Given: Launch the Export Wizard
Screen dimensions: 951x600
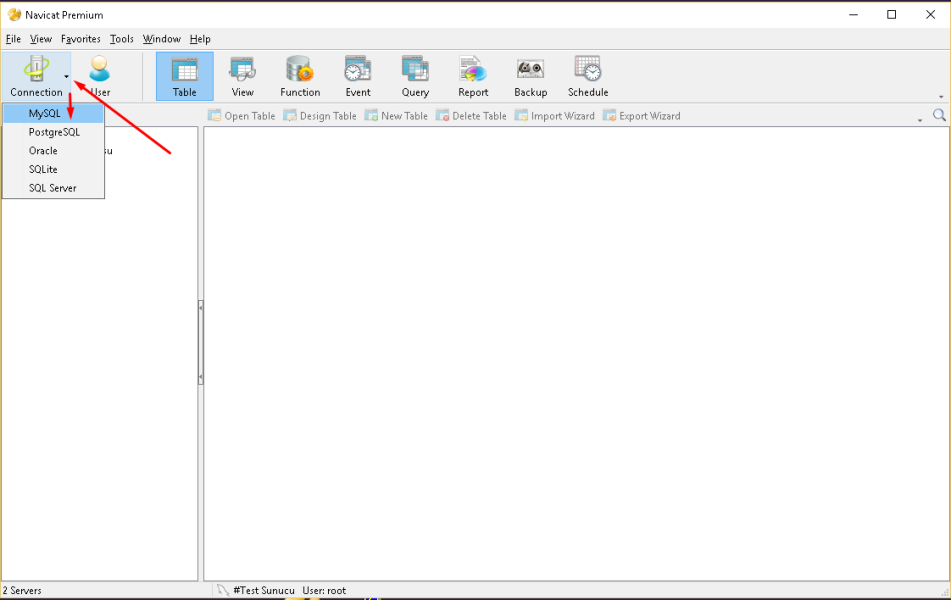Looking at the screenshot, I should pyautogui.click(x=644, y=115).
